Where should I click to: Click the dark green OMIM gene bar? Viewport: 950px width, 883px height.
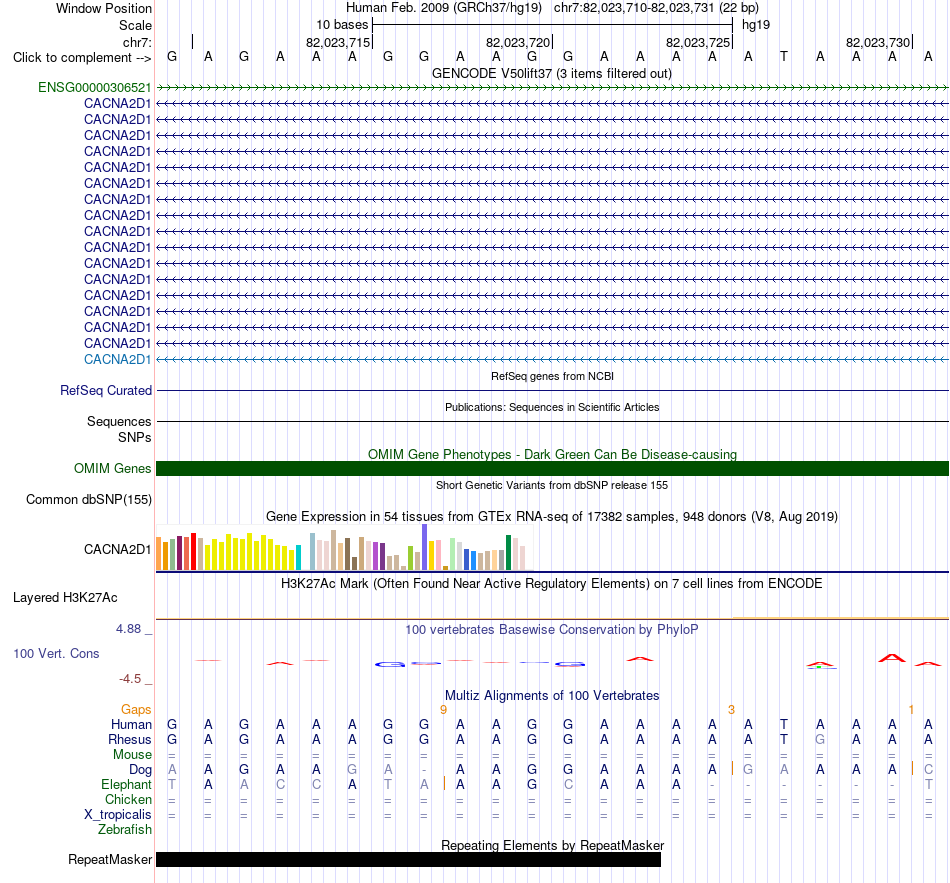point(553,468)
